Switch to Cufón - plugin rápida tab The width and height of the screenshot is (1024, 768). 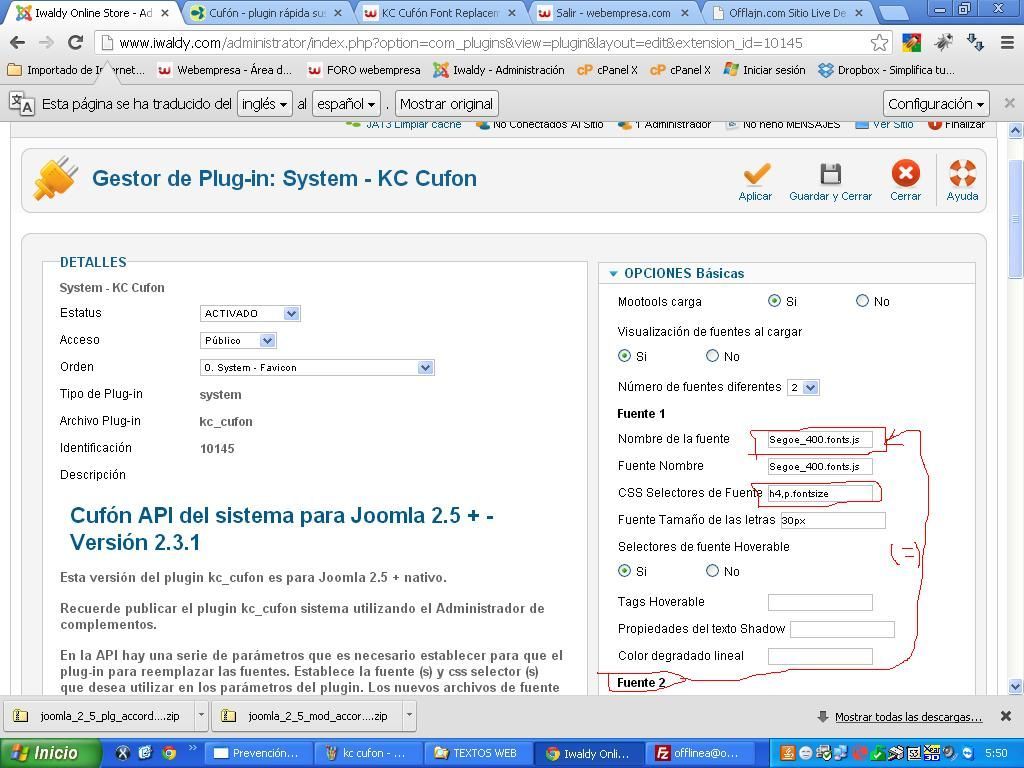pyautogui.click(x=266, y=12)
